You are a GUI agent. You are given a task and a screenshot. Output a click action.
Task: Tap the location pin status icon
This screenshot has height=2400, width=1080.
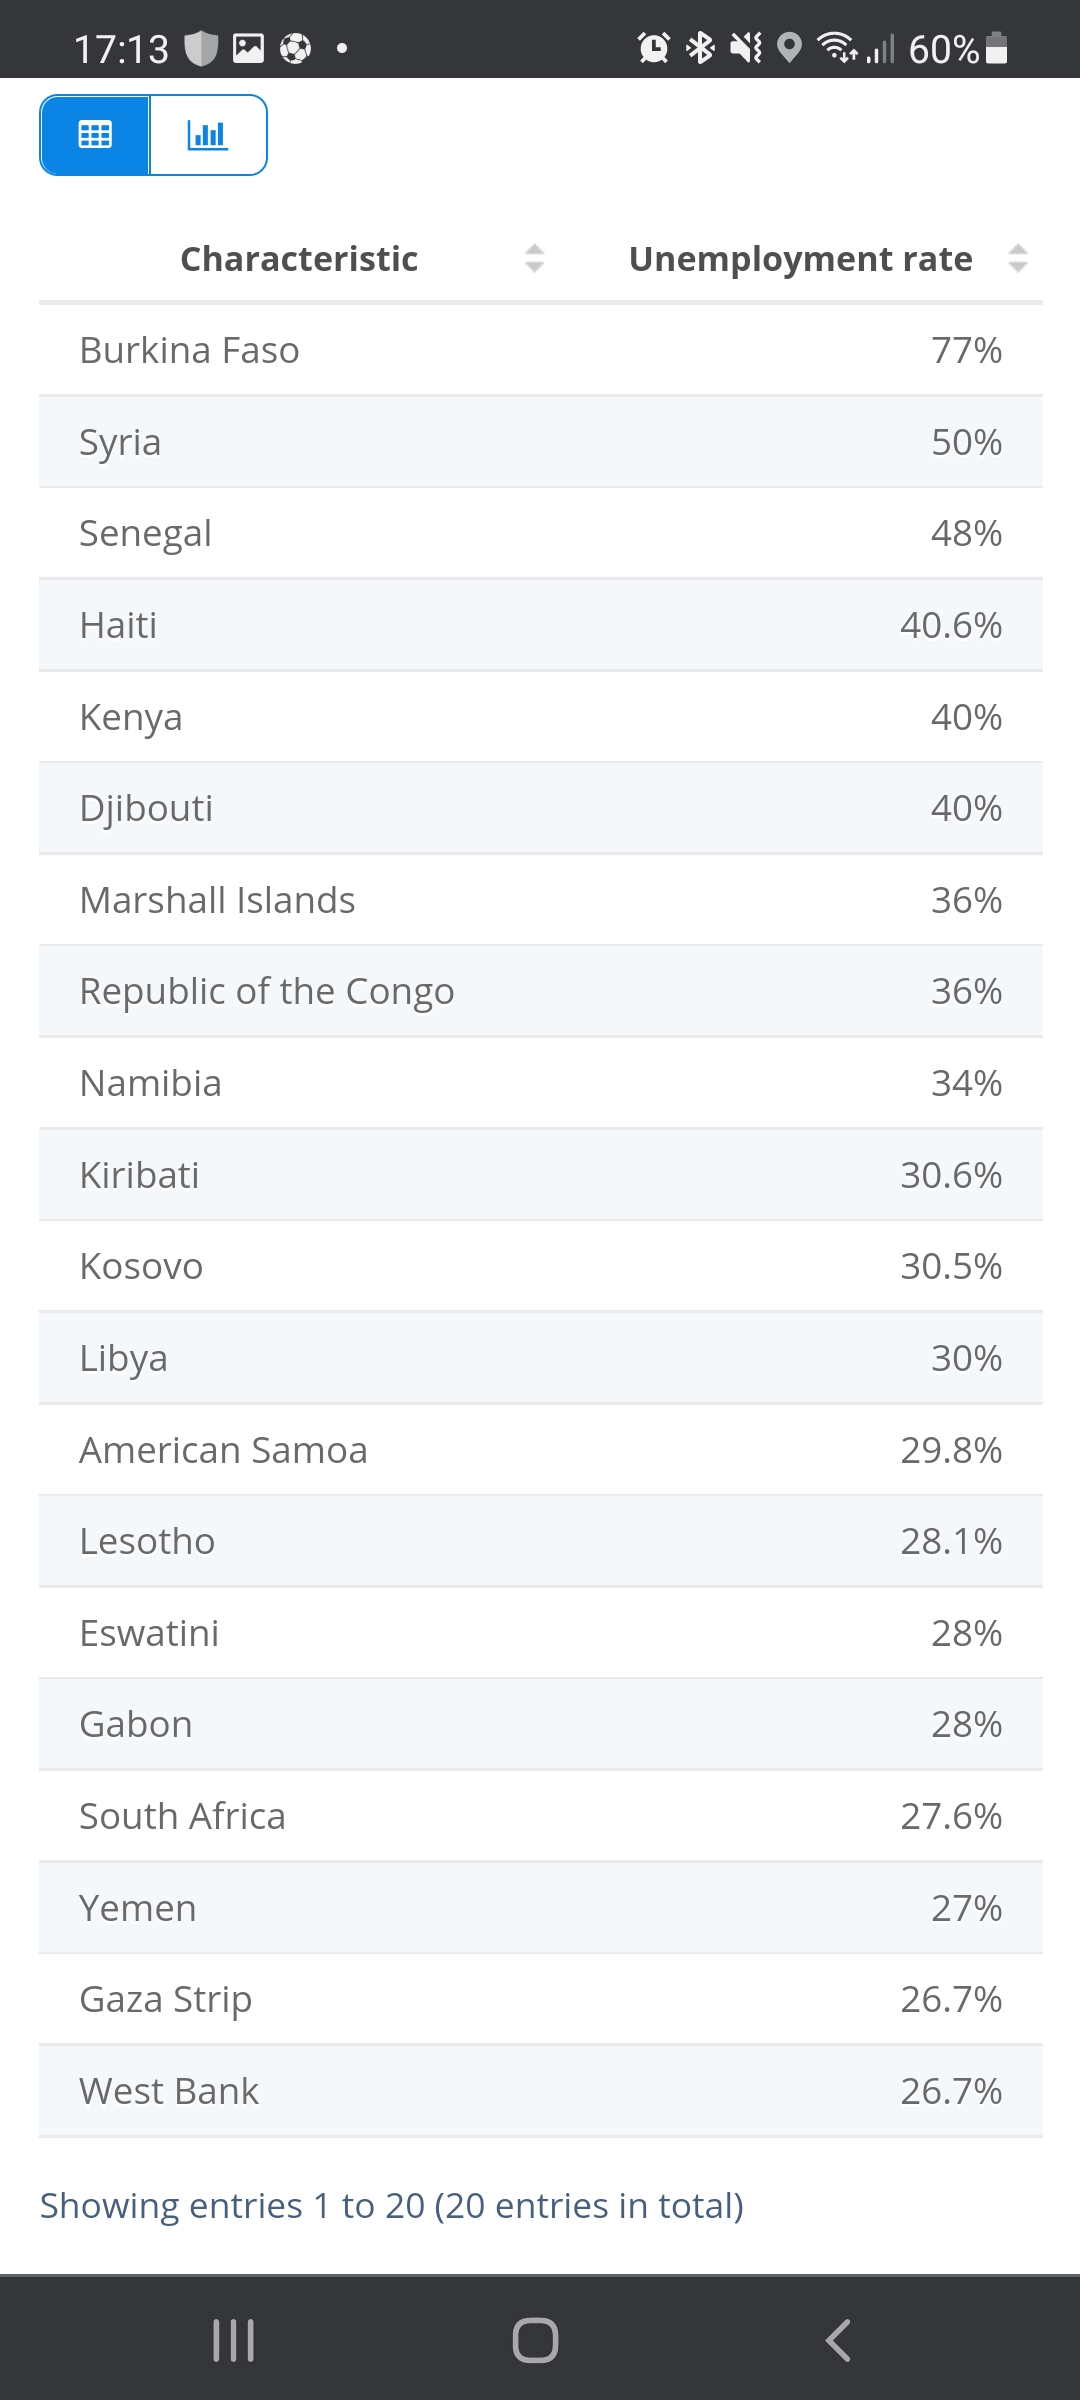tap(790, 48)
